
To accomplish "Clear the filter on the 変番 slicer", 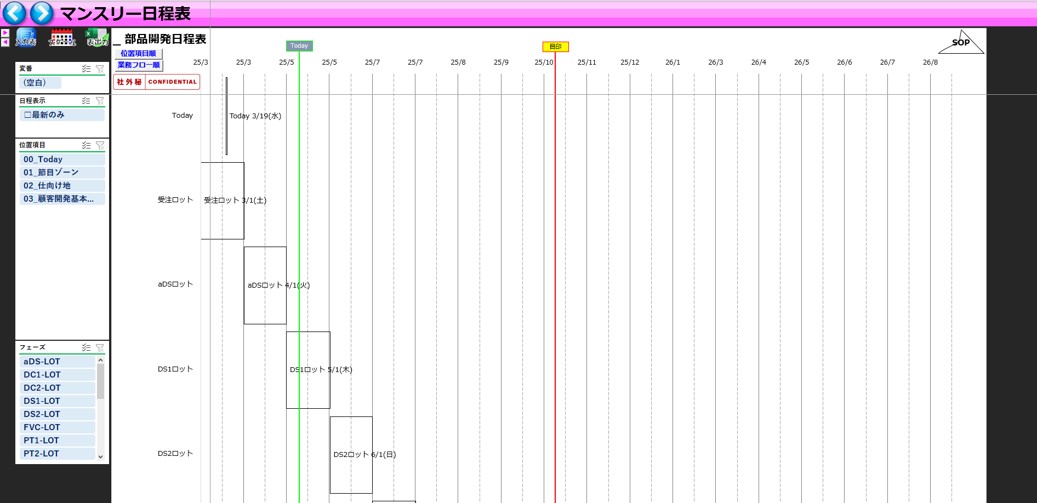I will click(x=100, y=68).
